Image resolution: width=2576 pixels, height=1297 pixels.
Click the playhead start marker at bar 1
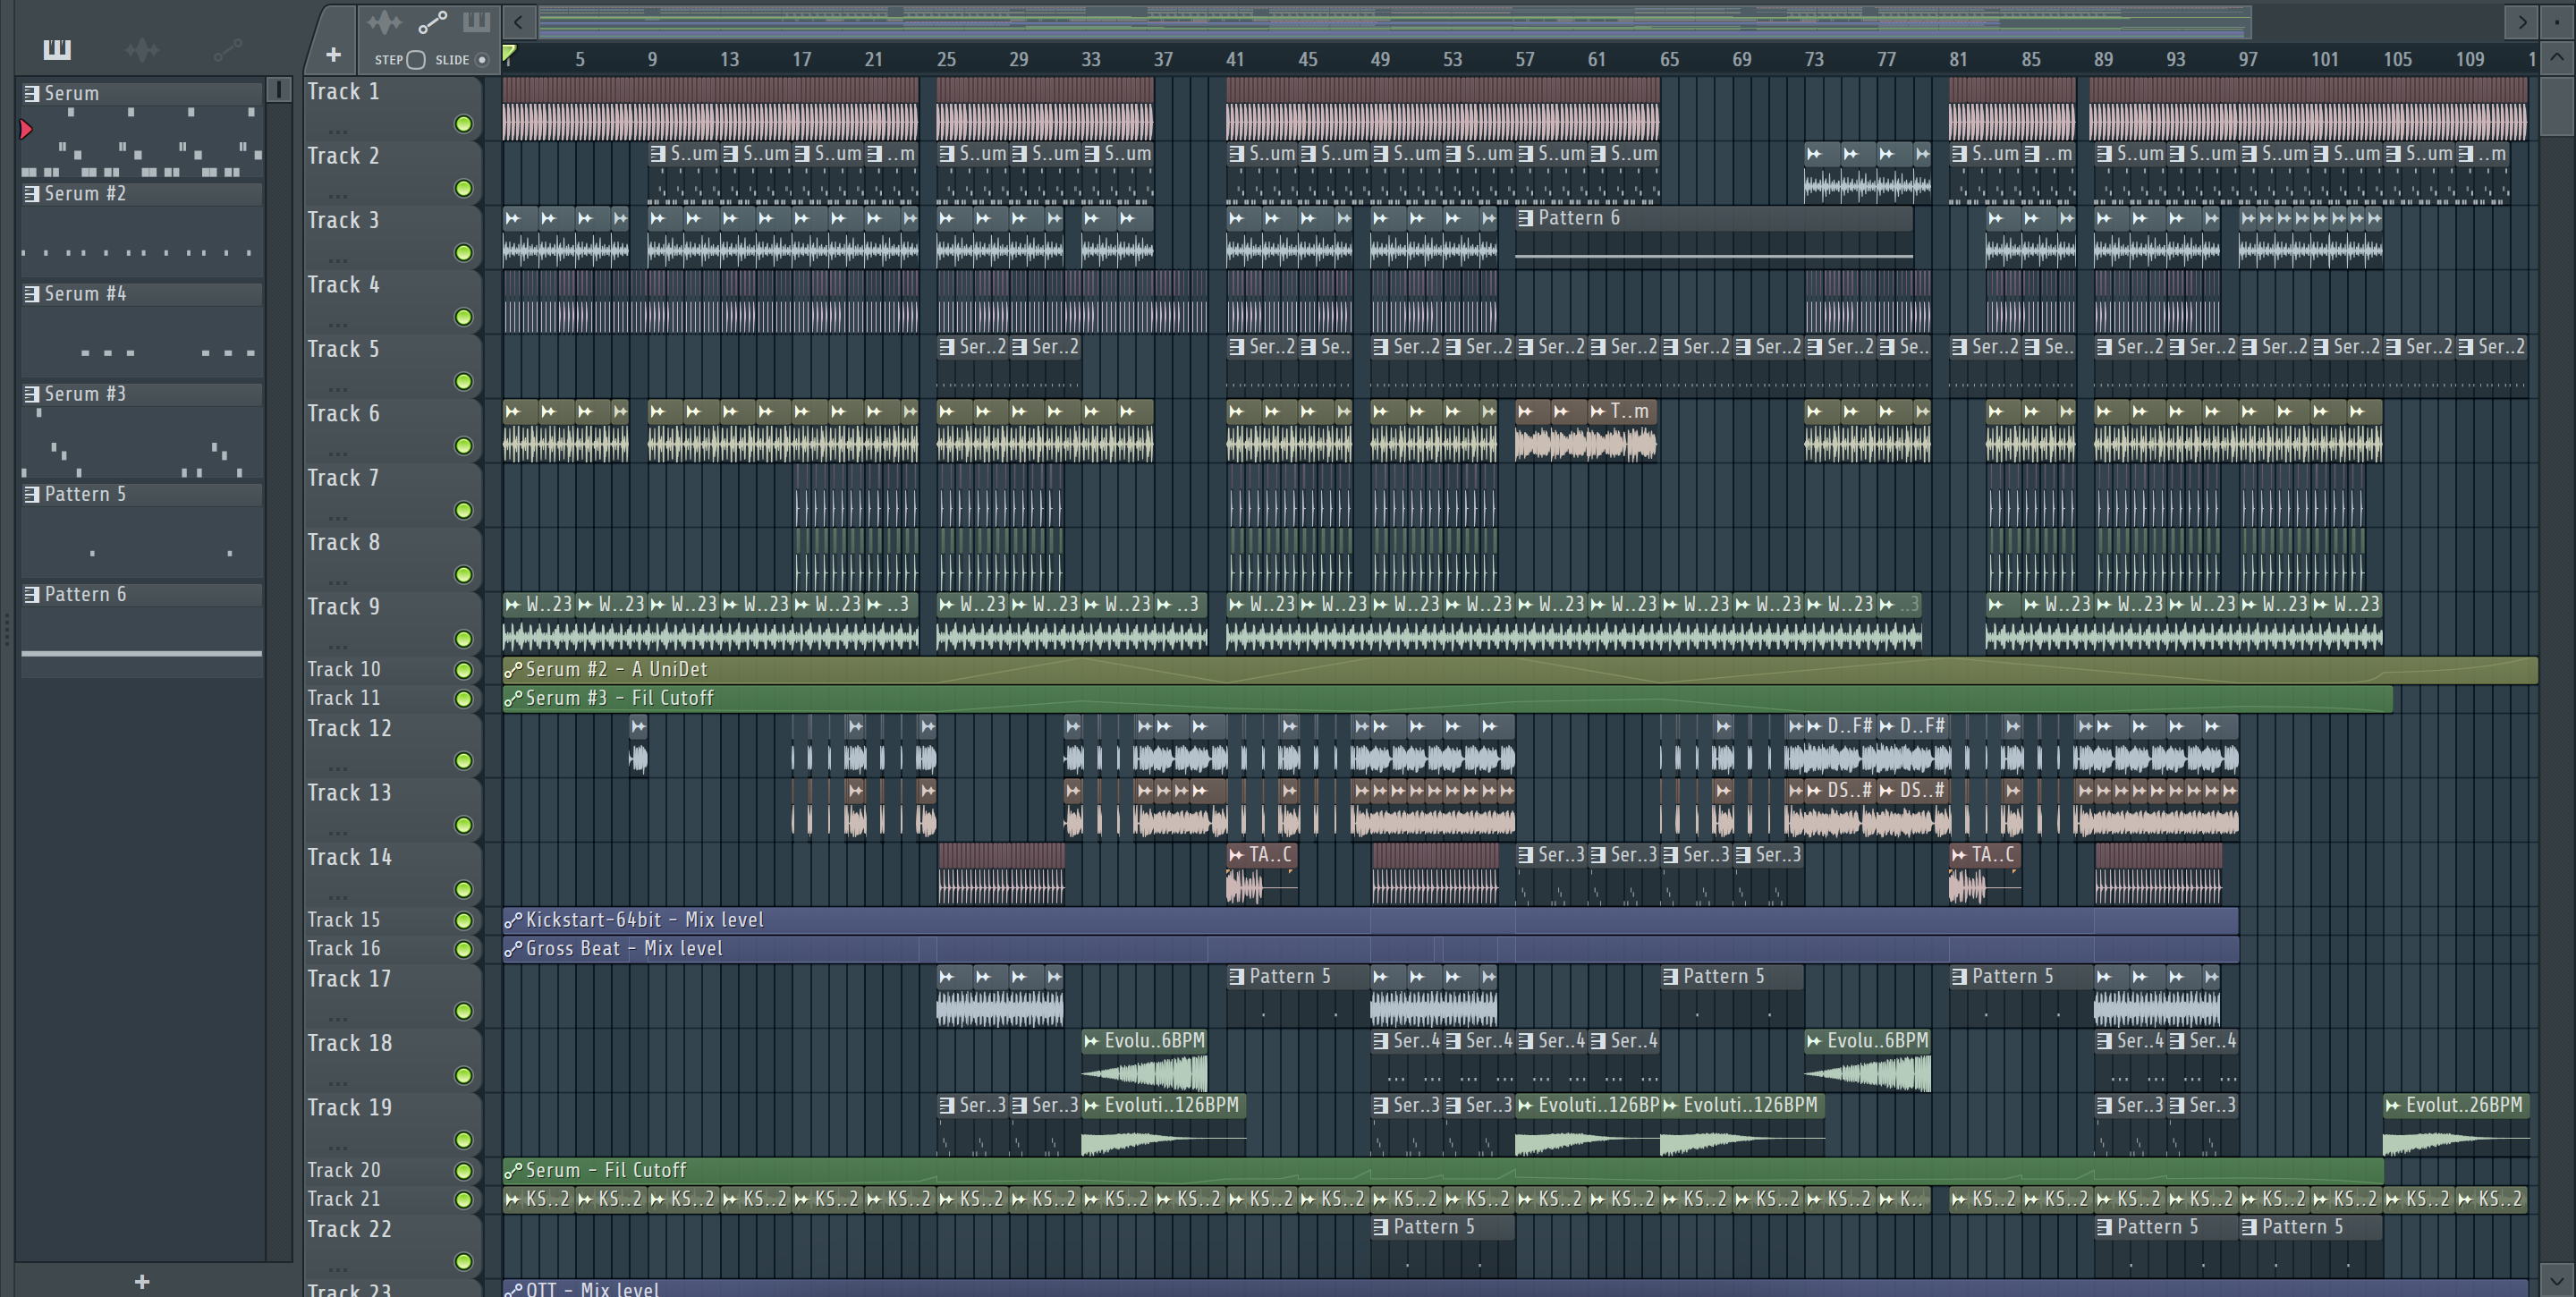[x=509, y=54]
